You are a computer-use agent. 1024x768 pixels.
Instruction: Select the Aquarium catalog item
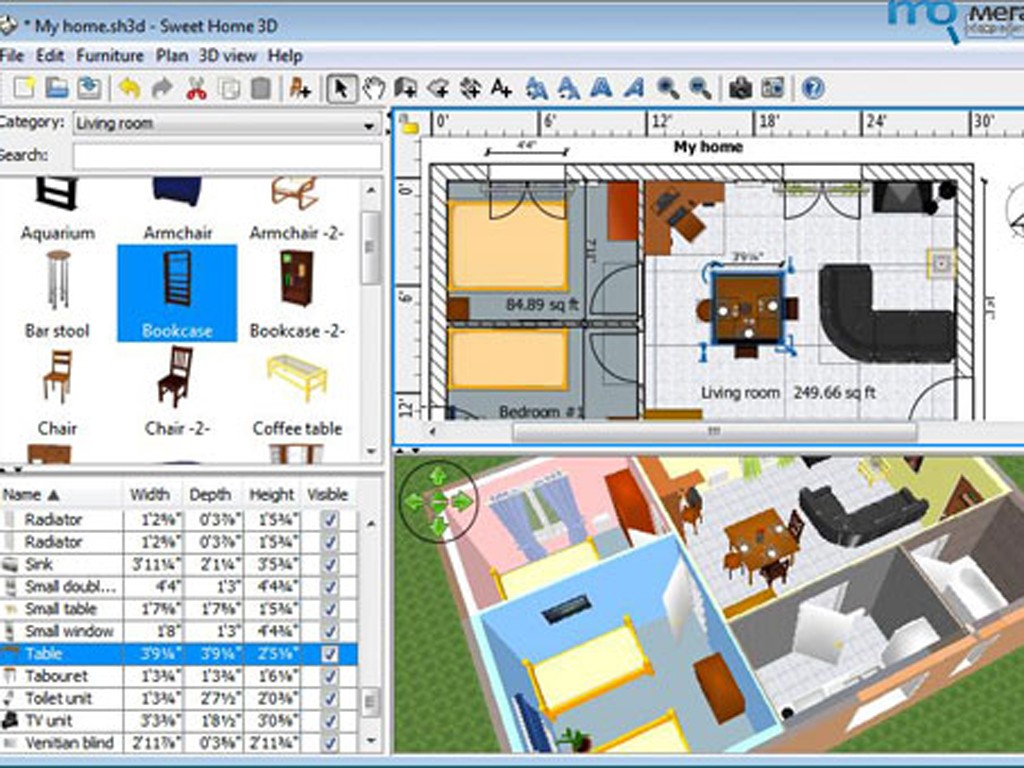[57, 210]
